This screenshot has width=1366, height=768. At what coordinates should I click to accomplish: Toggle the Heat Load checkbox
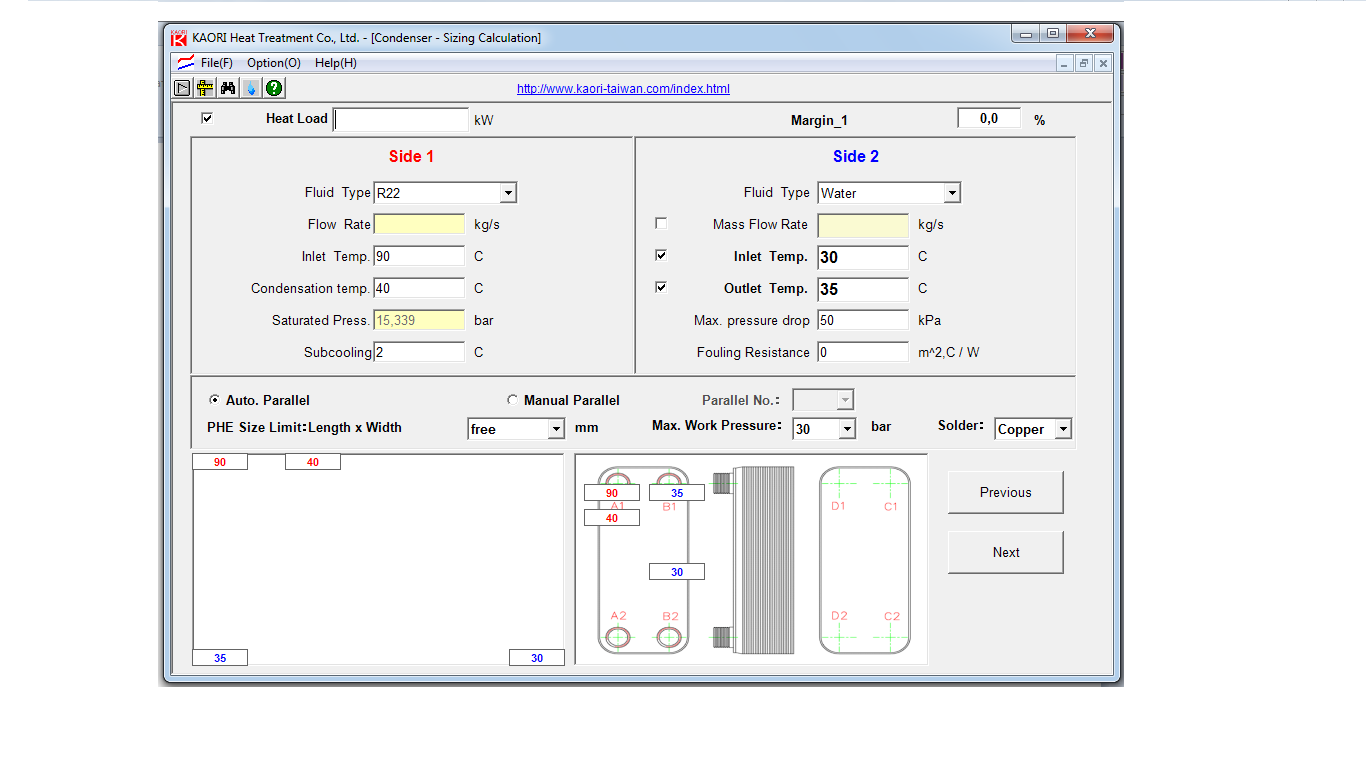tap(207, 118)
